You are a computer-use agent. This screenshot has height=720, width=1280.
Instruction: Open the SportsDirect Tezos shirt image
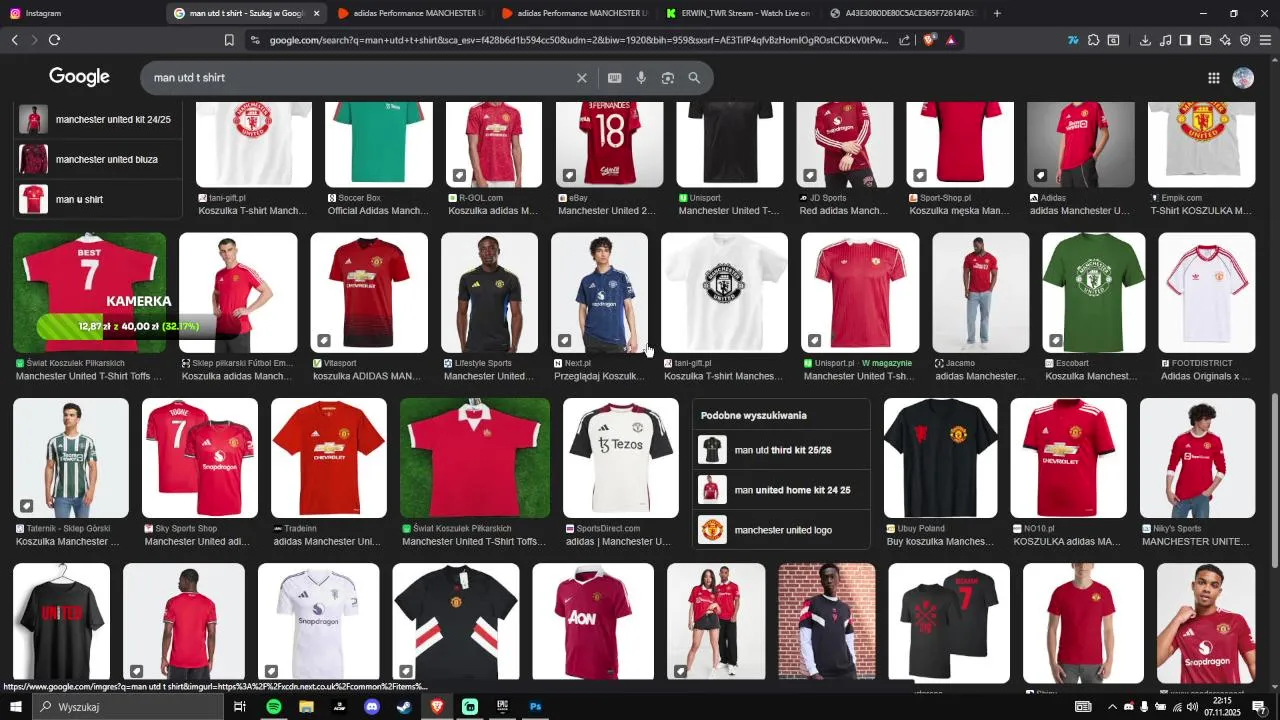[621, 458]
